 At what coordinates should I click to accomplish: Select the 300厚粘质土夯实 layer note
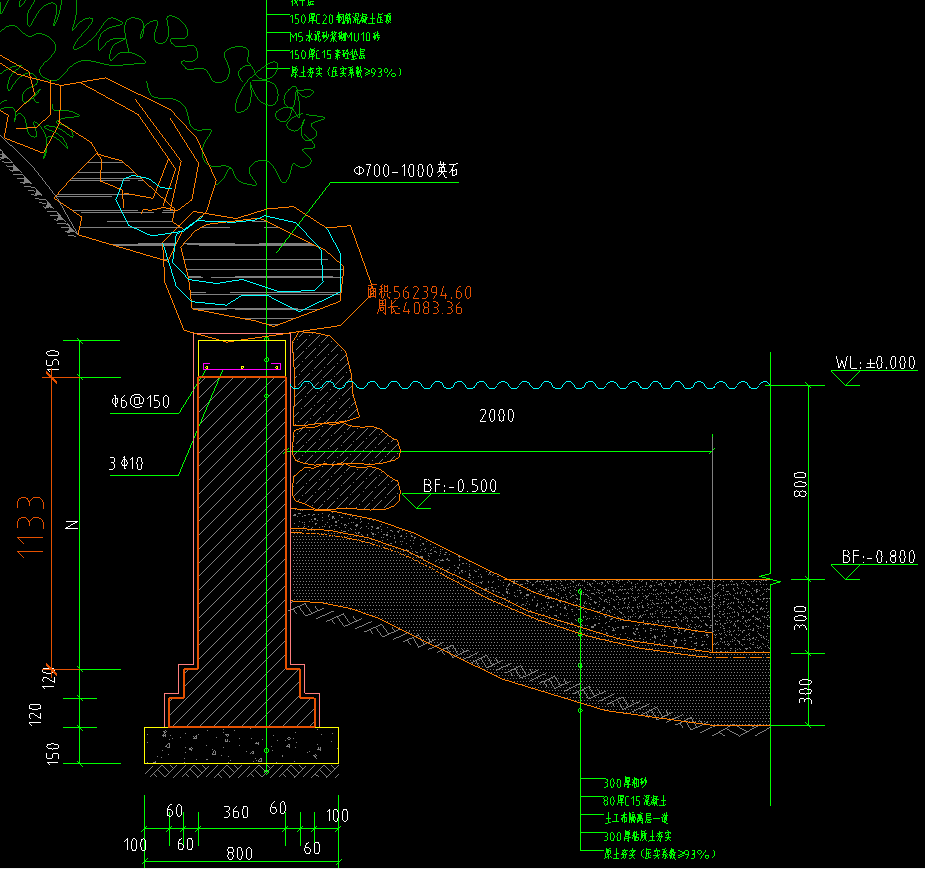637,836
